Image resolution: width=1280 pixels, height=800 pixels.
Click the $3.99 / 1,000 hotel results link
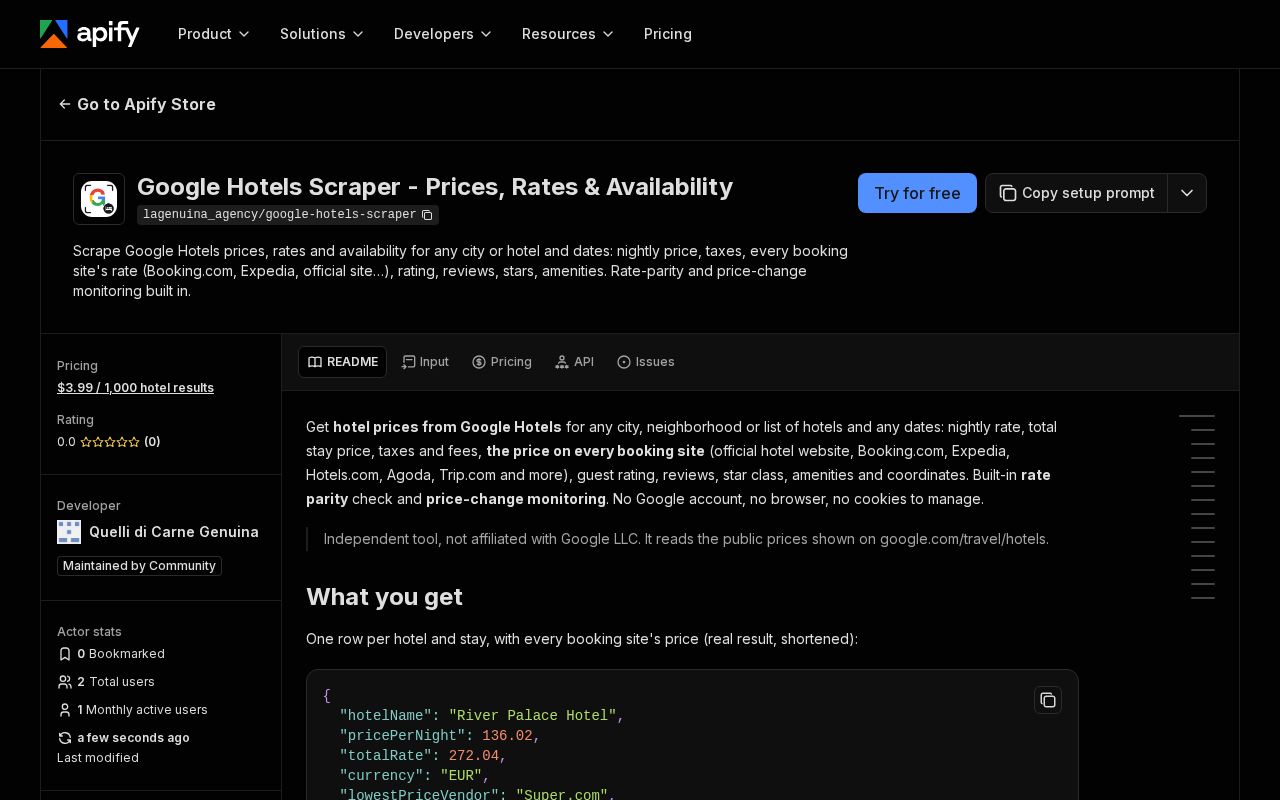tap(135, 388)
